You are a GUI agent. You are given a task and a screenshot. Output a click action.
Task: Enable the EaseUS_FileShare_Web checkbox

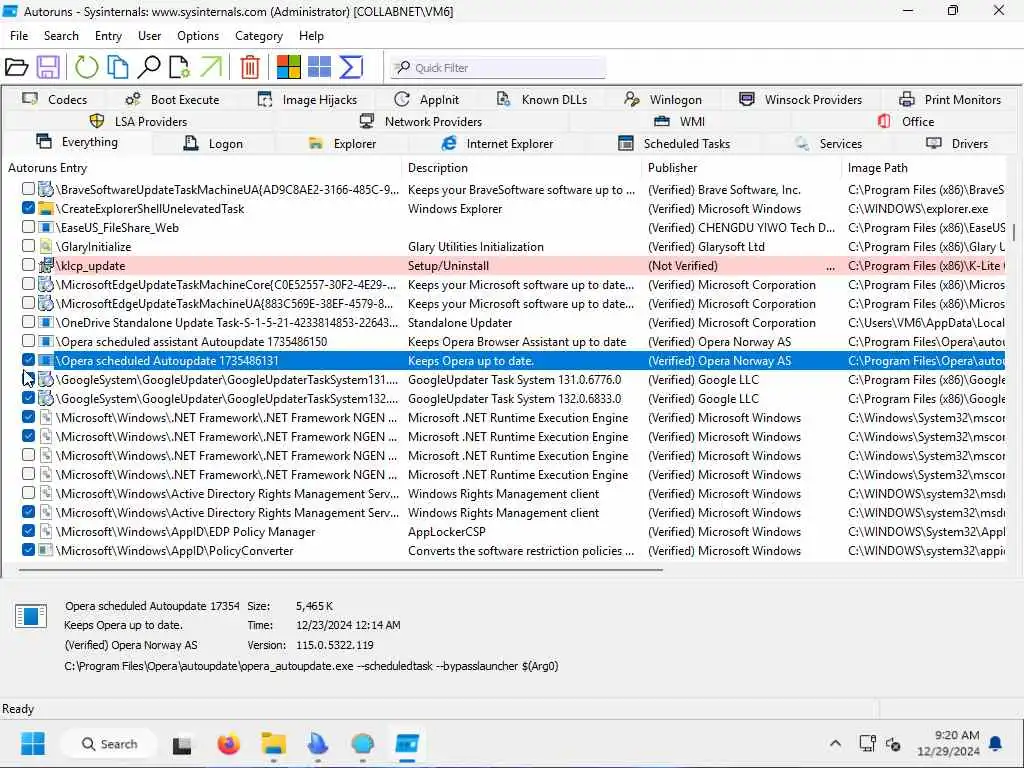point(28,227)
